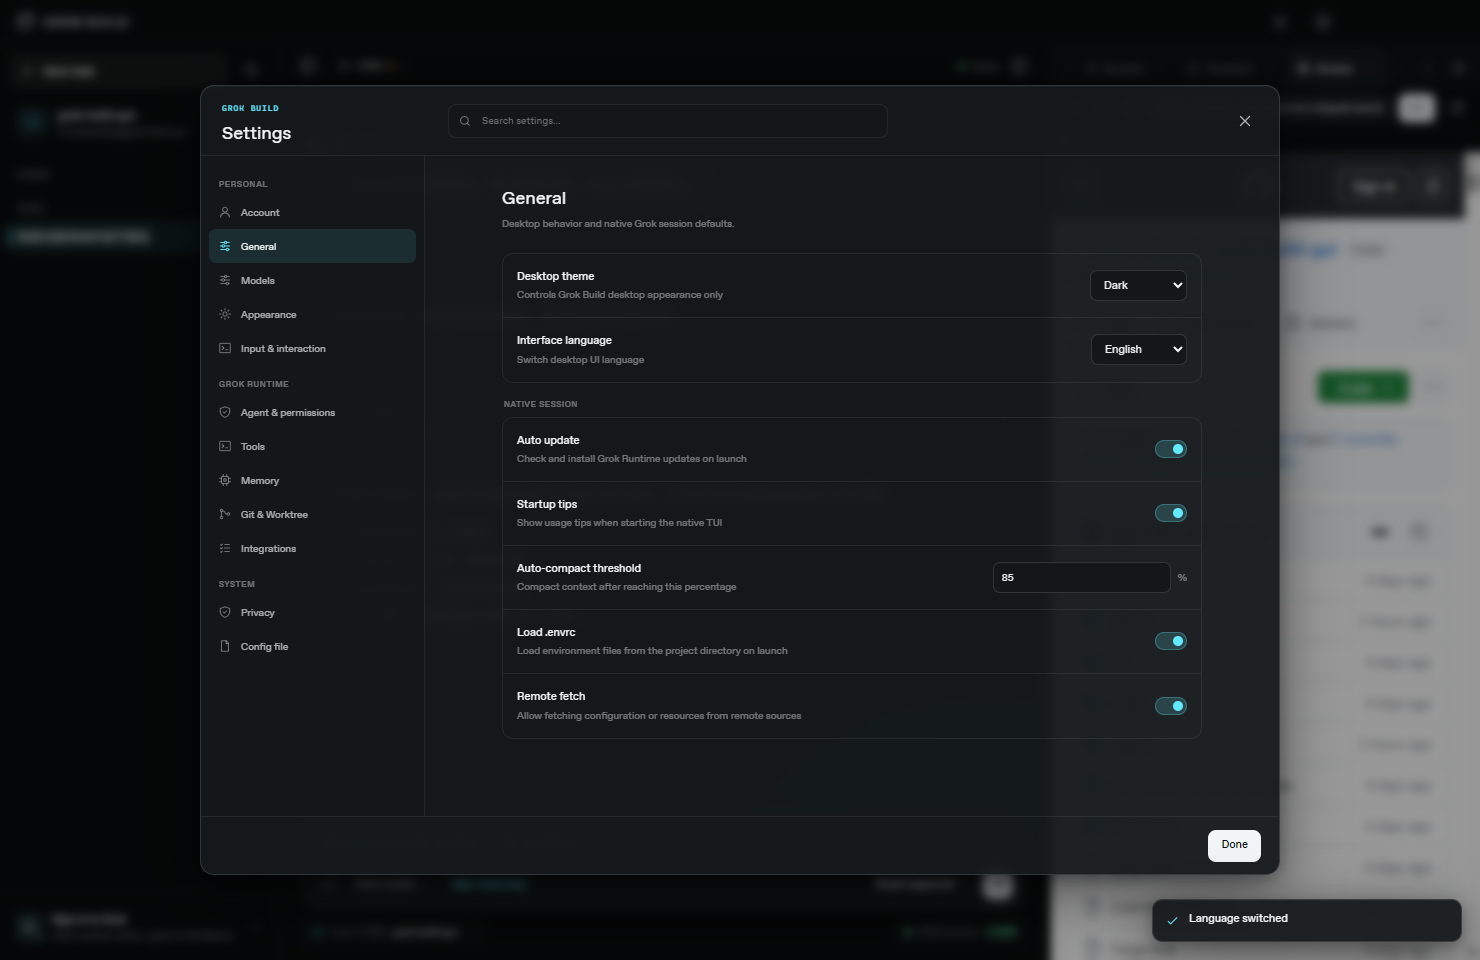Click the Models icon in sidebar

[x=225, y=280]
